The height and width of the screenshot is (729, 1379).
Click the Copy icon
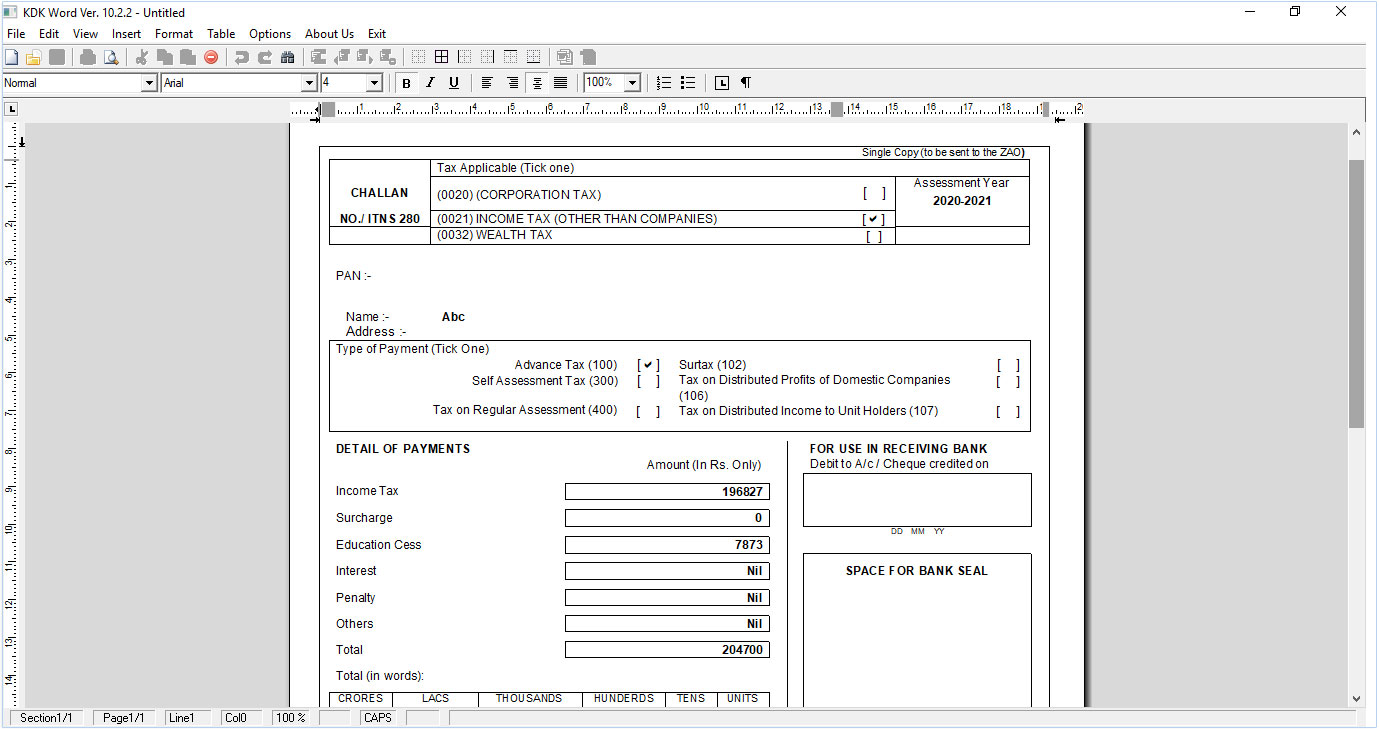coord(164,57)
